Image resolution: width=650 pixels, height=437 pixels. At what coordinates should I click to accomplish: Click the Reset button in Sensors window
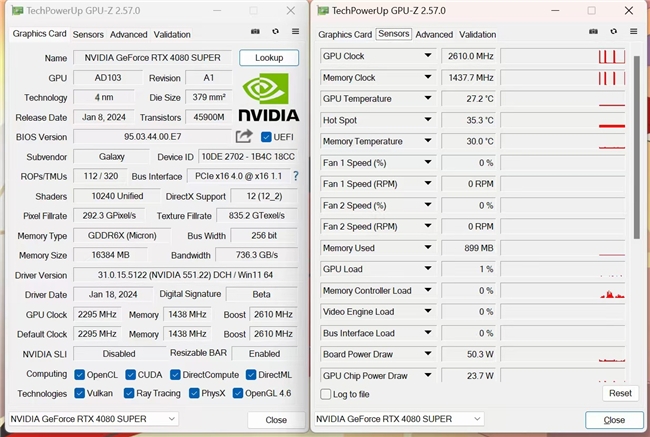tap(620, 393)
